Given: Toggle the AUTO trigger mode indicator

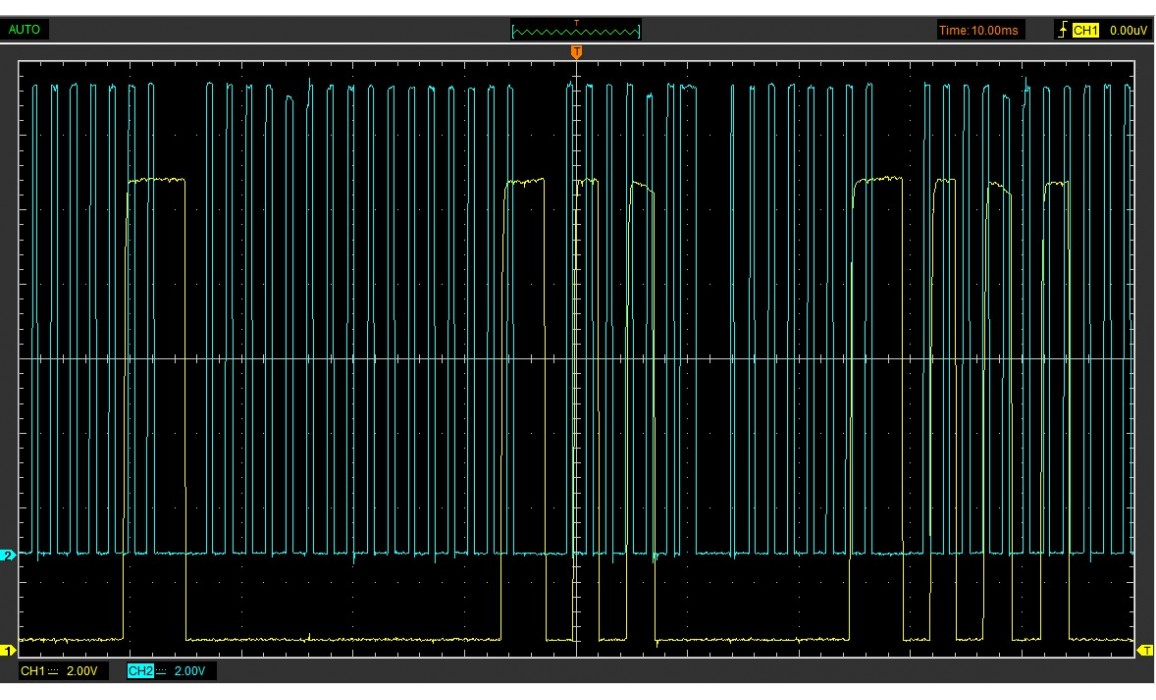Looking at the screenshot, I should tap(25, 30).
